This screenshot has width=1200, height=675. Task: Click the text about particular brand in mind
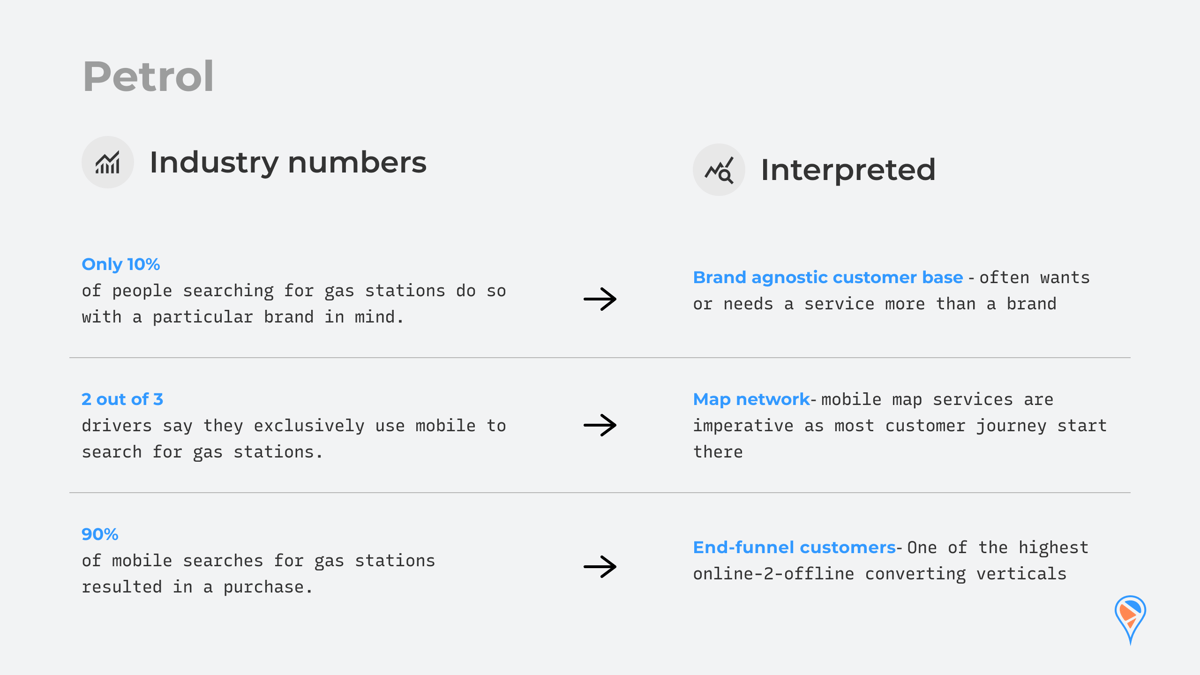point(294,304)
